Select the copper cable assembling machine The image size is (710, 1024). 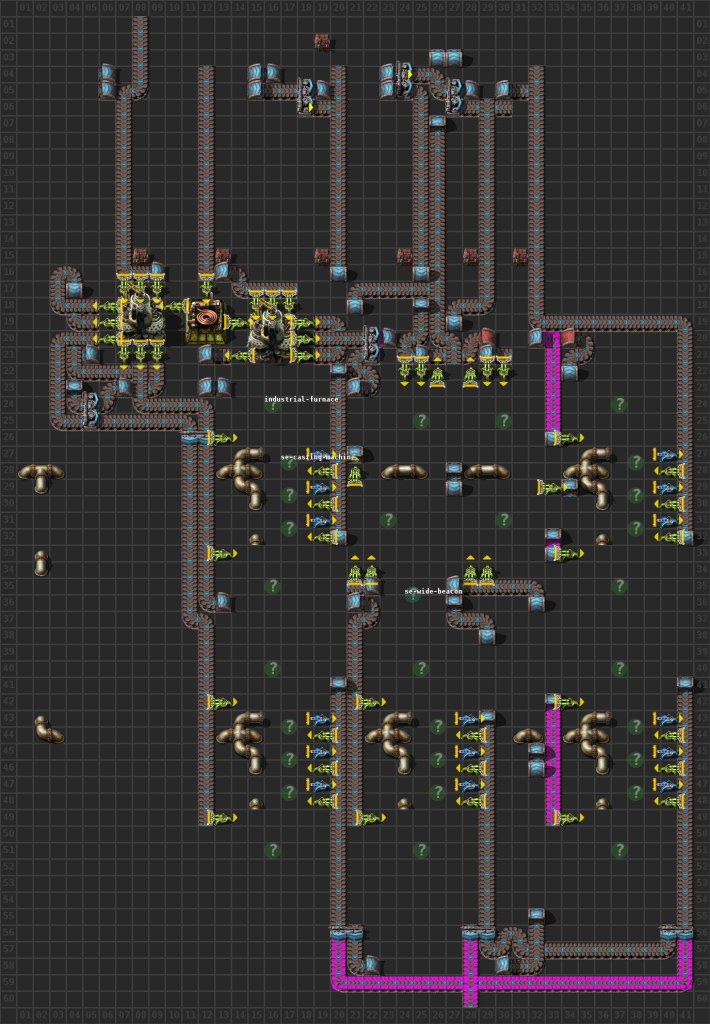[x=206, y=322]
